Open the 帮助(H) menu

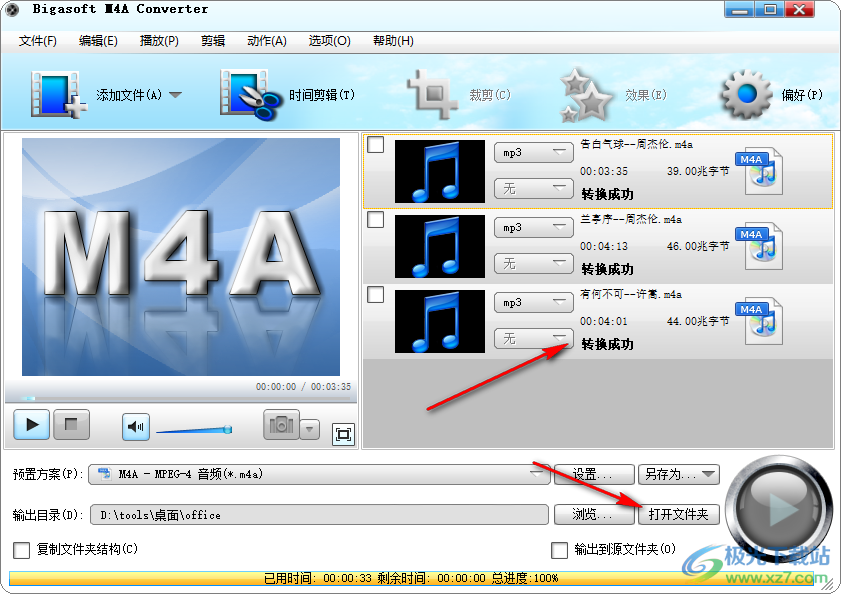pos(393,41)
